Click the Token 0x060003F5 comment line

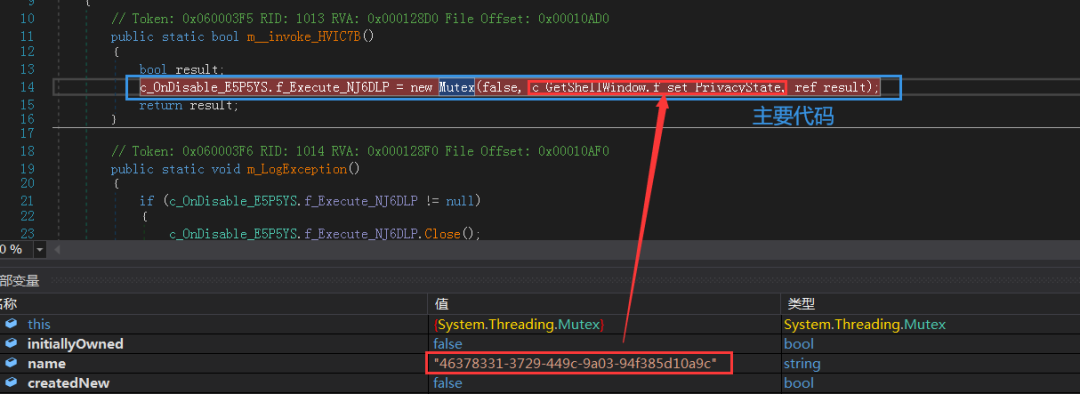click(x=360, y=19)
